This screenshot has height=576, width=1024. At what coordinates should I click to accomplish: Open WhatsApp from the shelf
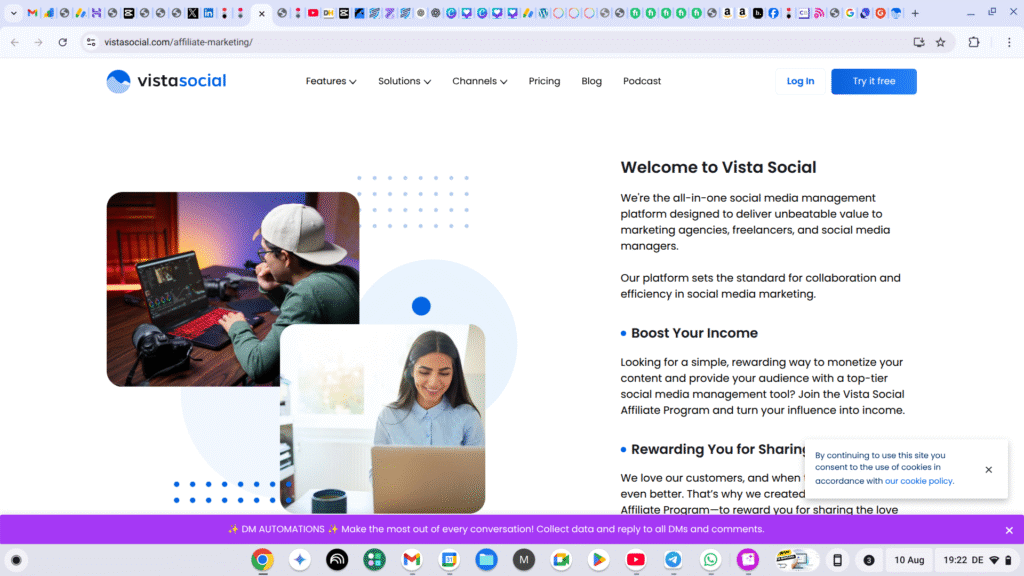coord(710,560)
